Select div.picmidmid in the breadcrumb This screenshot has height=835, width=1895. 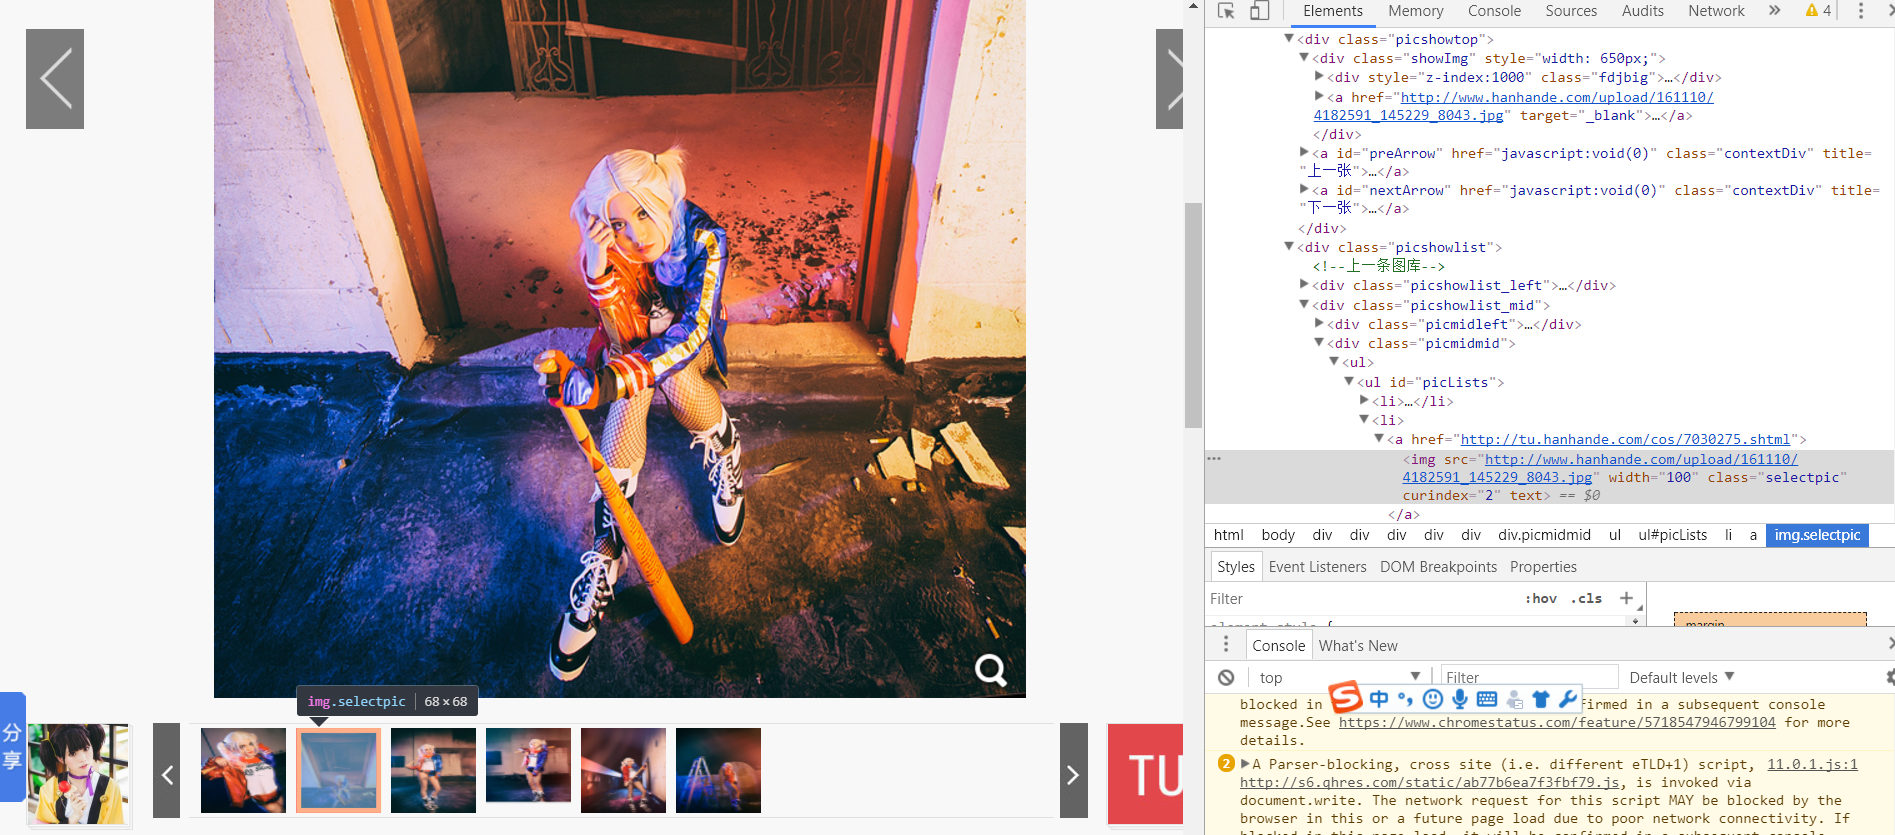(1544, 535)
